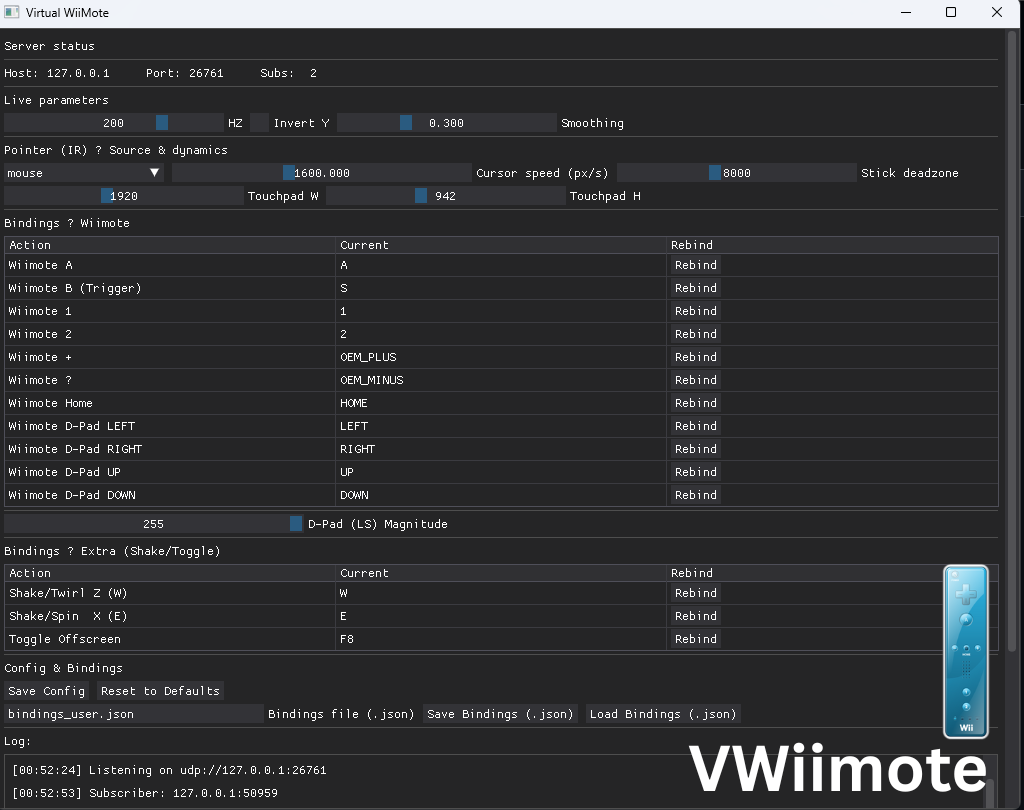The width and height of the screenshot is (1024, 810).
Task: Rebind the Wiimote 1 button
Action: pos(696,311)
